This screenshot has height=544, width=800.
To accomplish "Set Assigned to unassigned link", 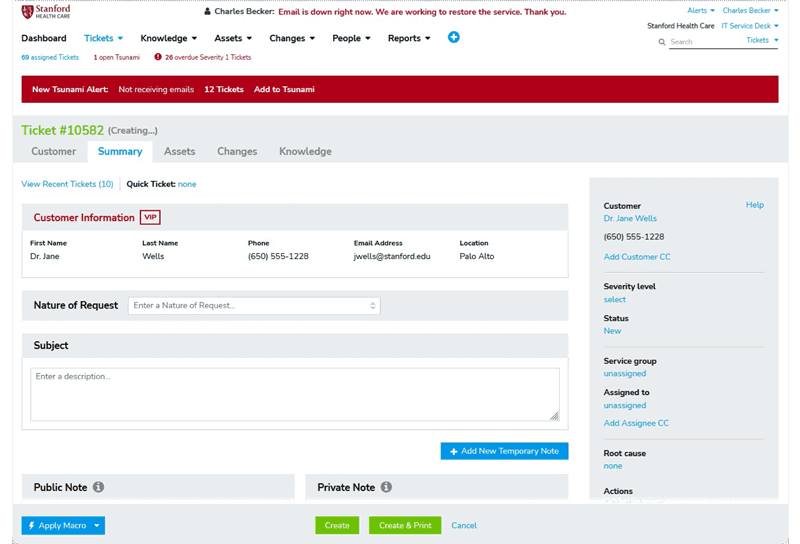I will [x=624, y=405].
